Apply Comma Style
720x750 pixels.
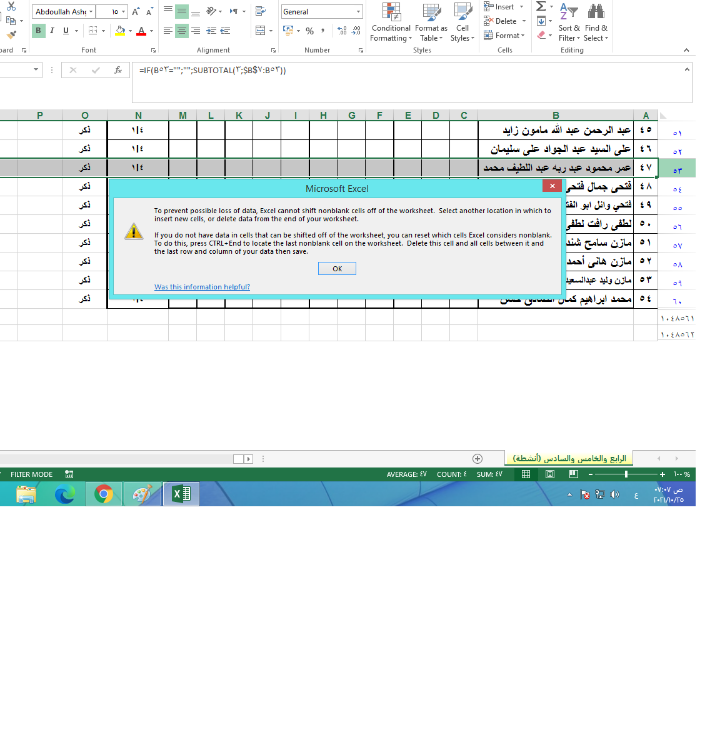tap(323, 31)
